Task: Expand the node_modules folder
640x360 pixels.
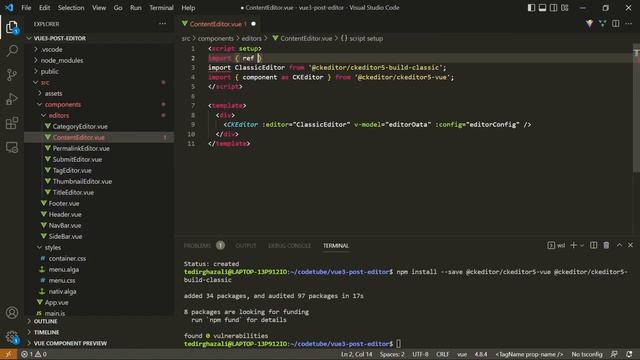Action: [99, 60]
